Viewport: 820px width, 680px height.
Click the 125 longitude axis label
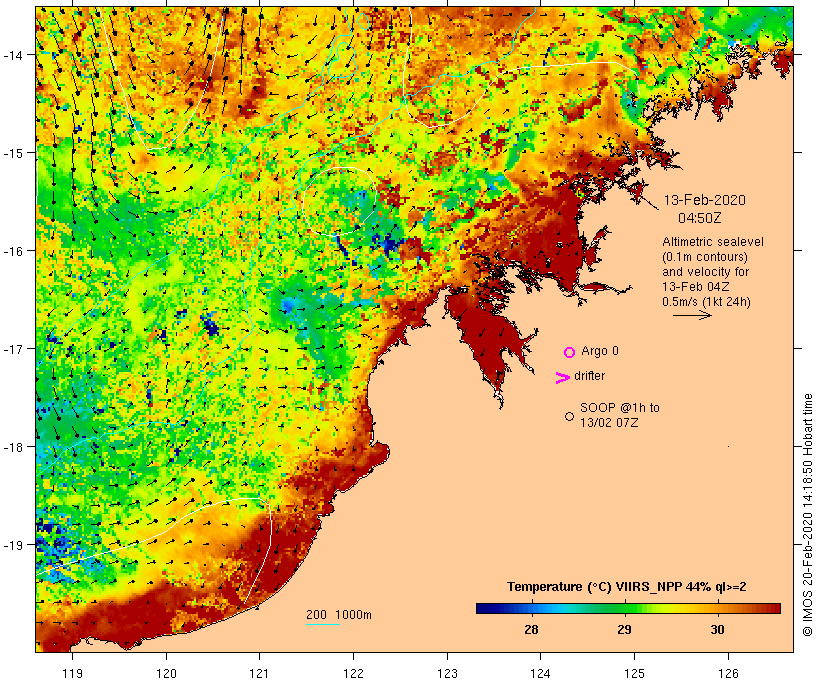coord(634,673)
